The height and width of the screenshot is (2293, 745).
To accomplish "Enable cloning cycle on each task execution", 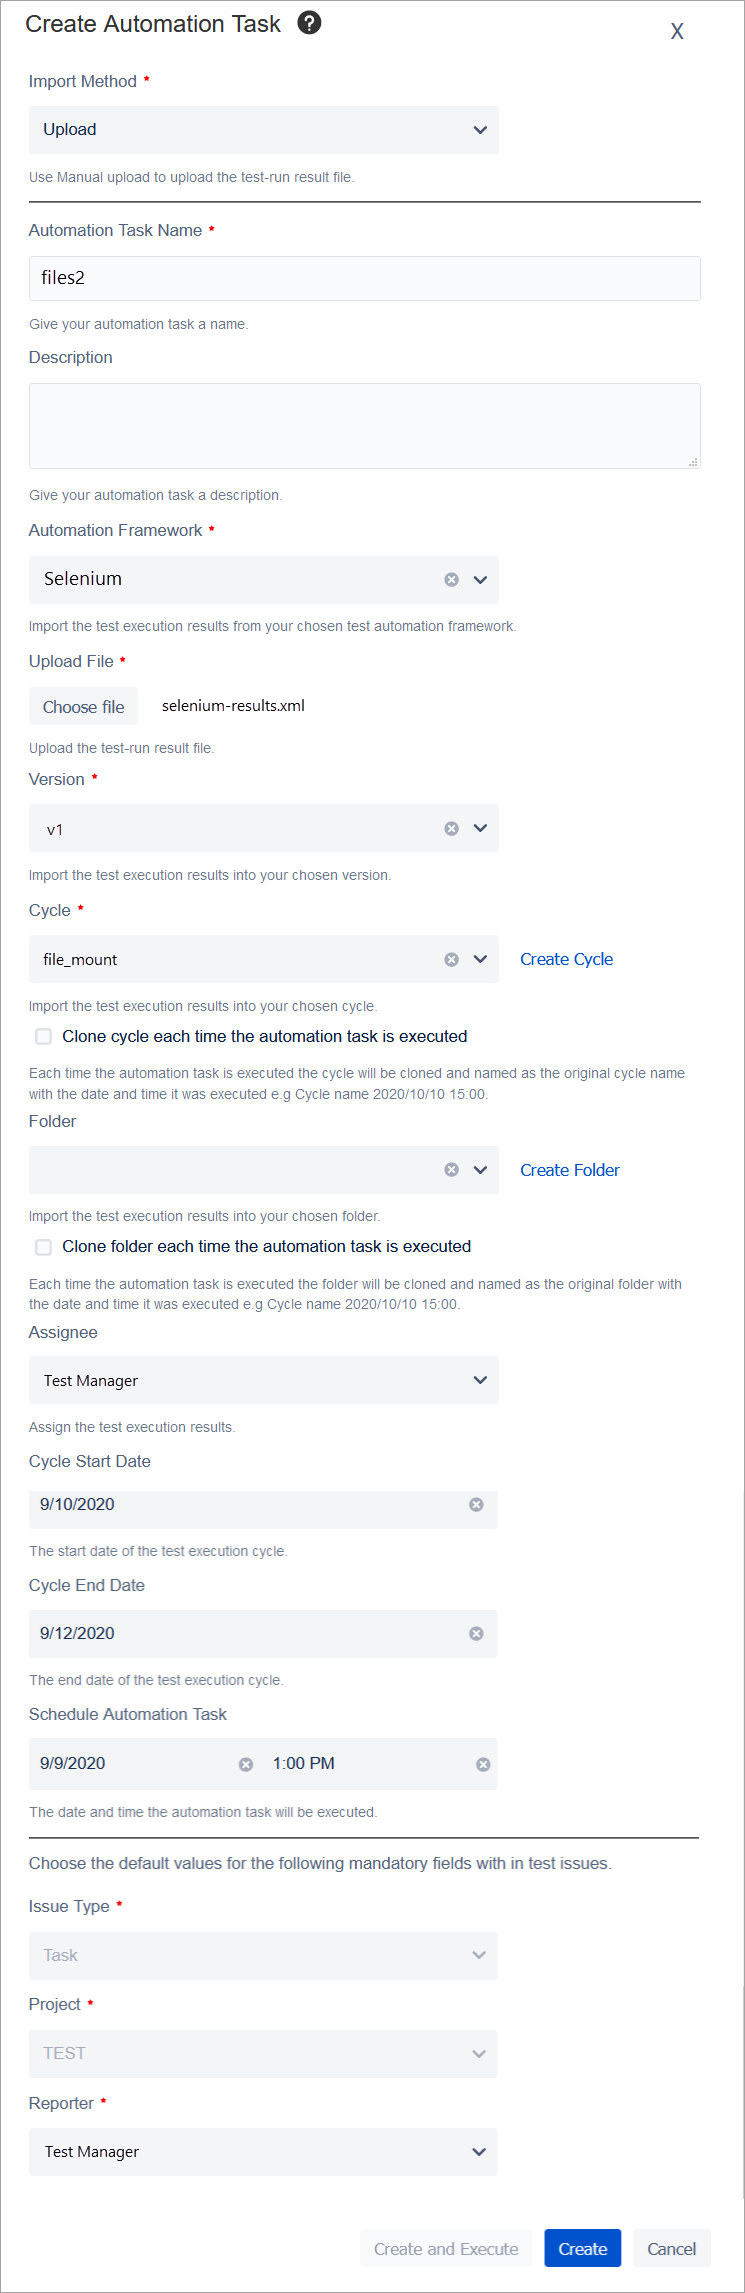I will tap(43, 1036).
